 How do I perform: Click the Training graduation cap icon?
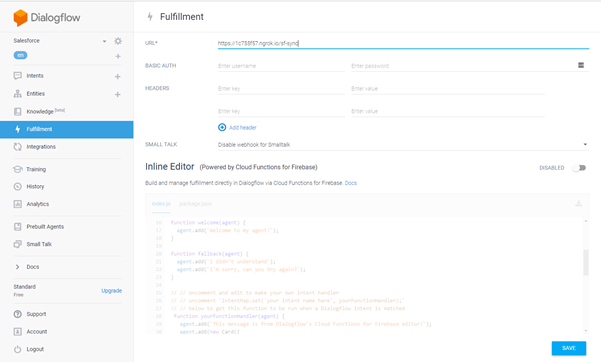[x=18, y=169]
